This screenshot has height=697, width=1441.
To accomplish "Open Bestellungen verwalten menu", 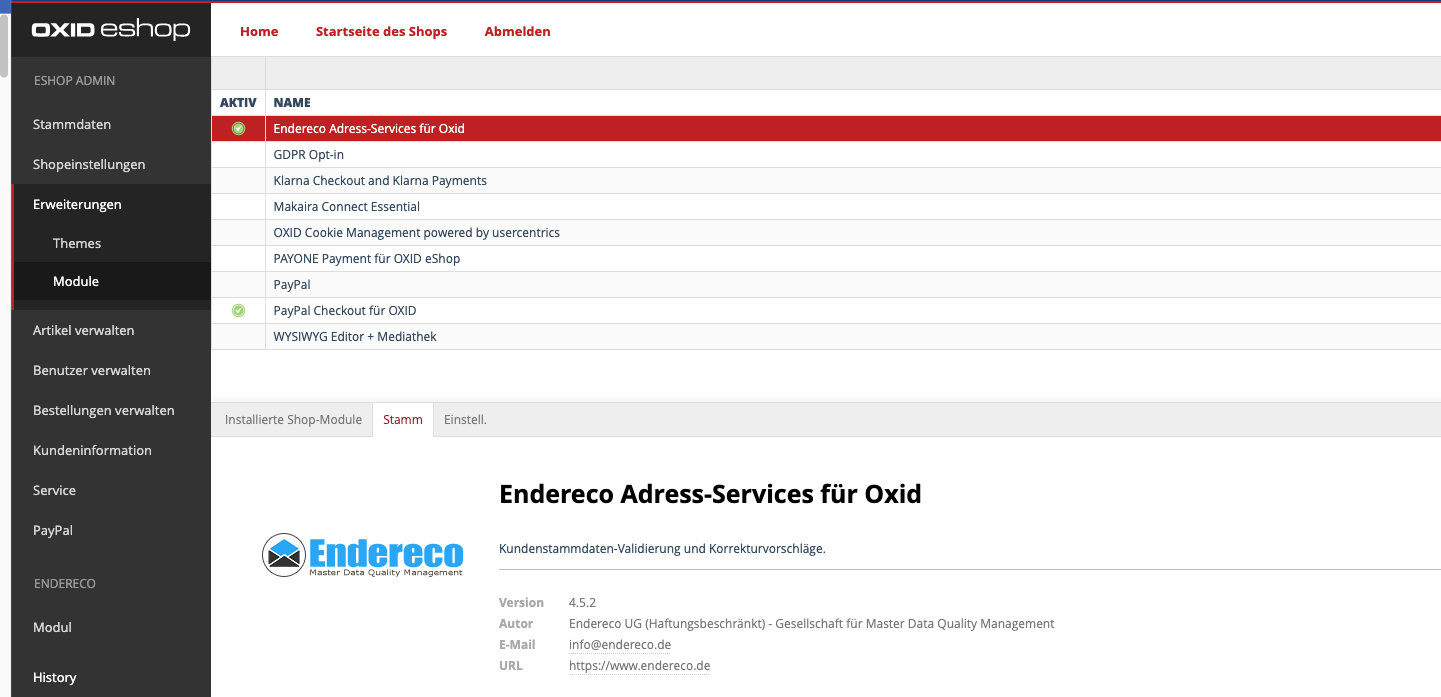I will pyautogui.click(x=103, y=410).
